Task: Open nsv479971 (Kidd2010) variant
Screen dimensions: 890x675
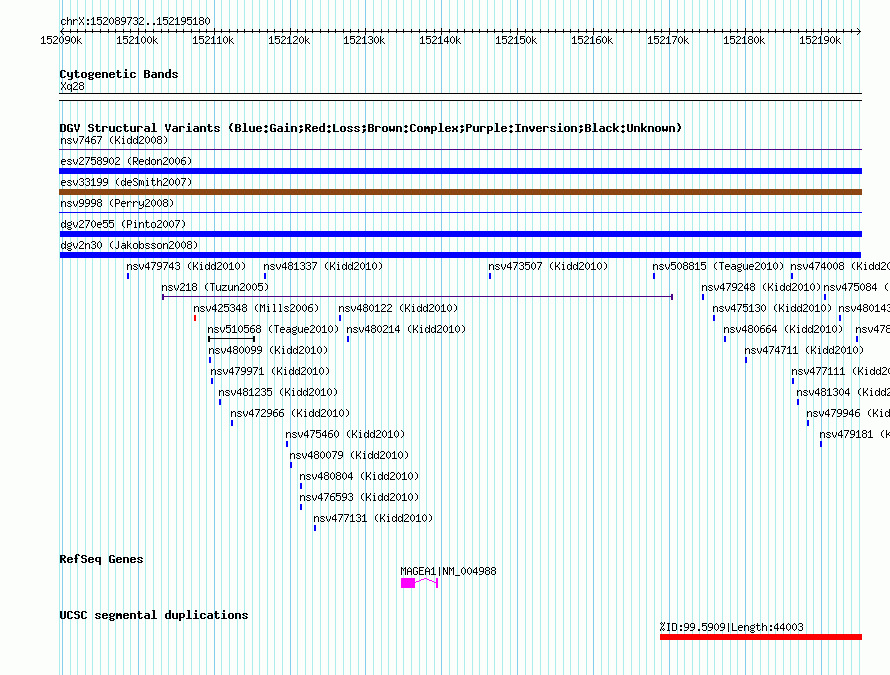Action: click(x=212, y=381)
